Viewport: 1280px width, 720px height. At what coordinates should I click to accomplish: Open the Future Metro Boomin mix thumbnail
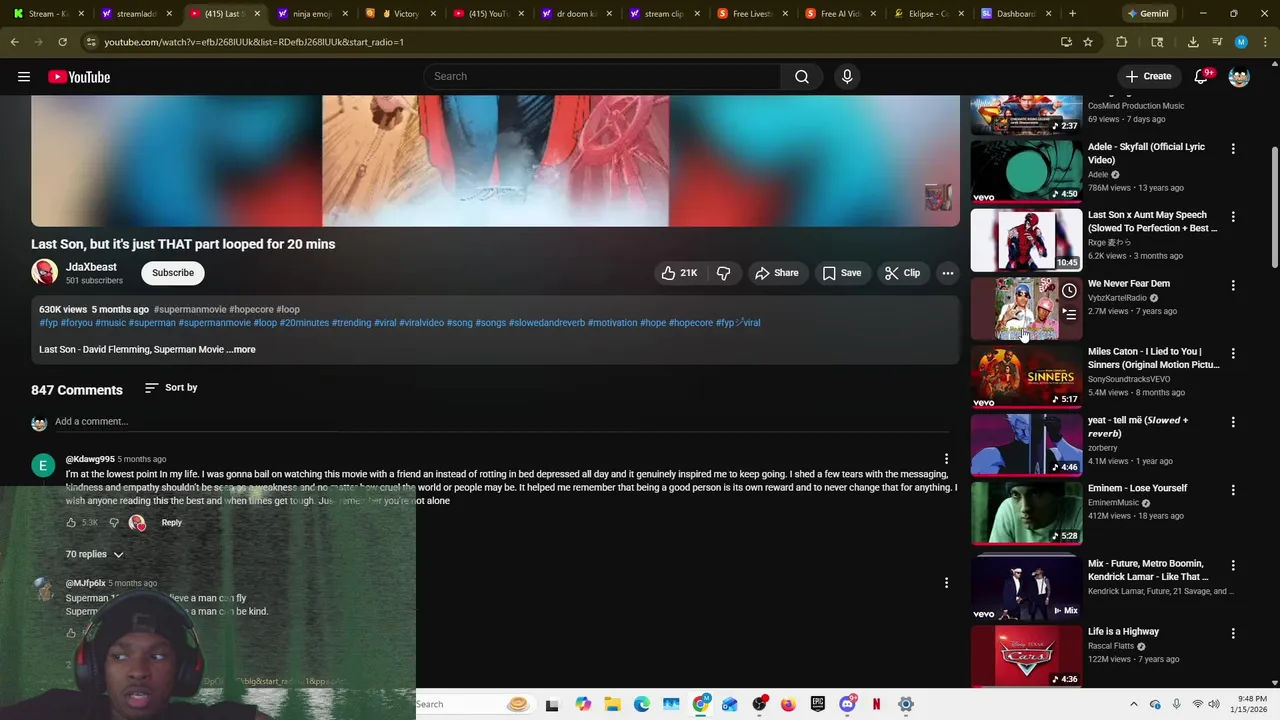1026,589
